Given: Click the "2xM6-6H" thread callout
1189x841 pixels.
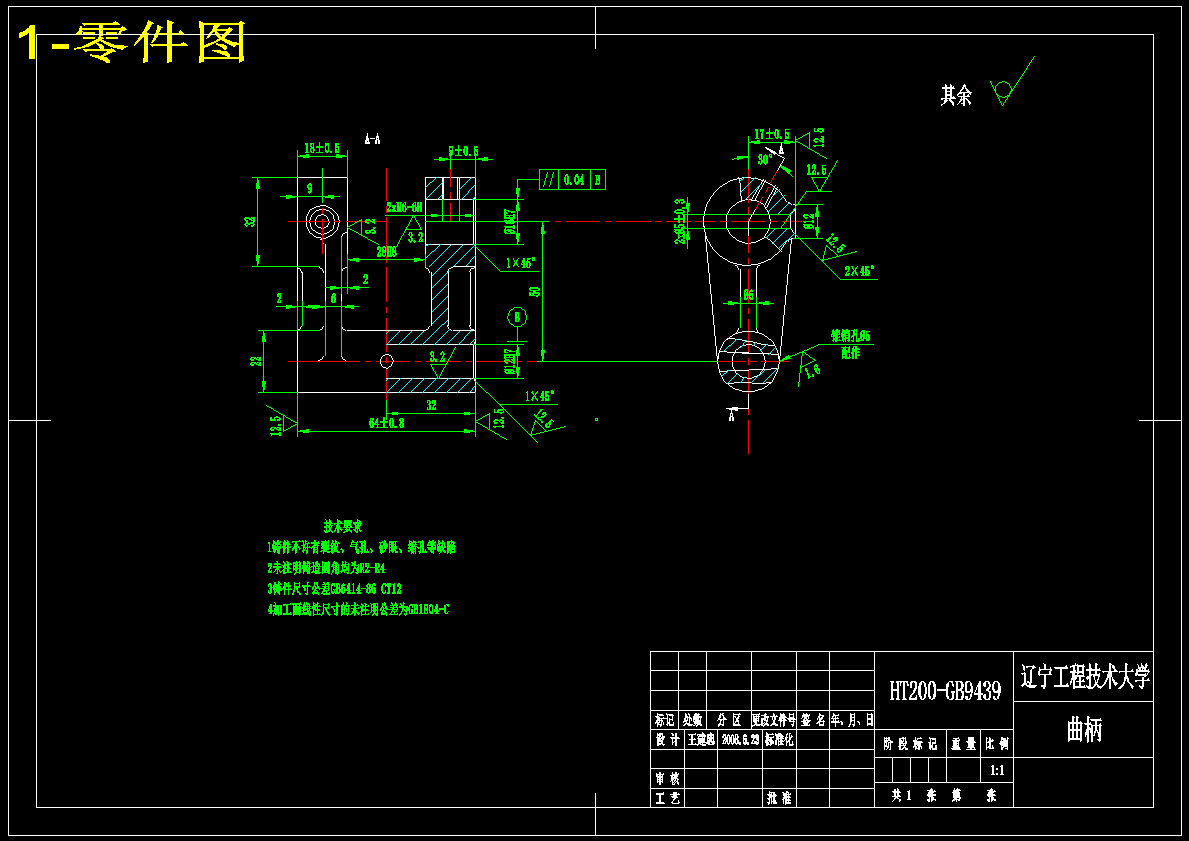Looking at the screenshot, I should pyautogui.click(x=403, y=207).
